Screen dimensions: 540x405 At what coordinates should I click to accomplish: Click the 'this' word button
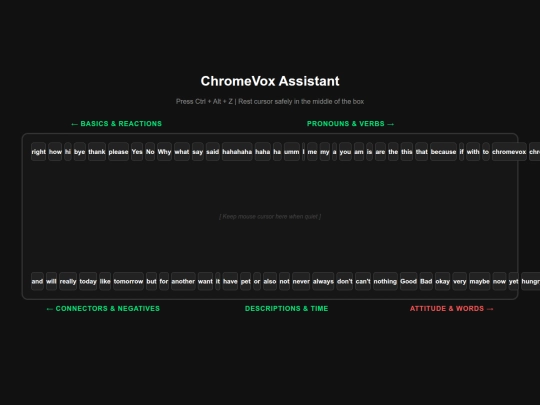tap(407, 152)
